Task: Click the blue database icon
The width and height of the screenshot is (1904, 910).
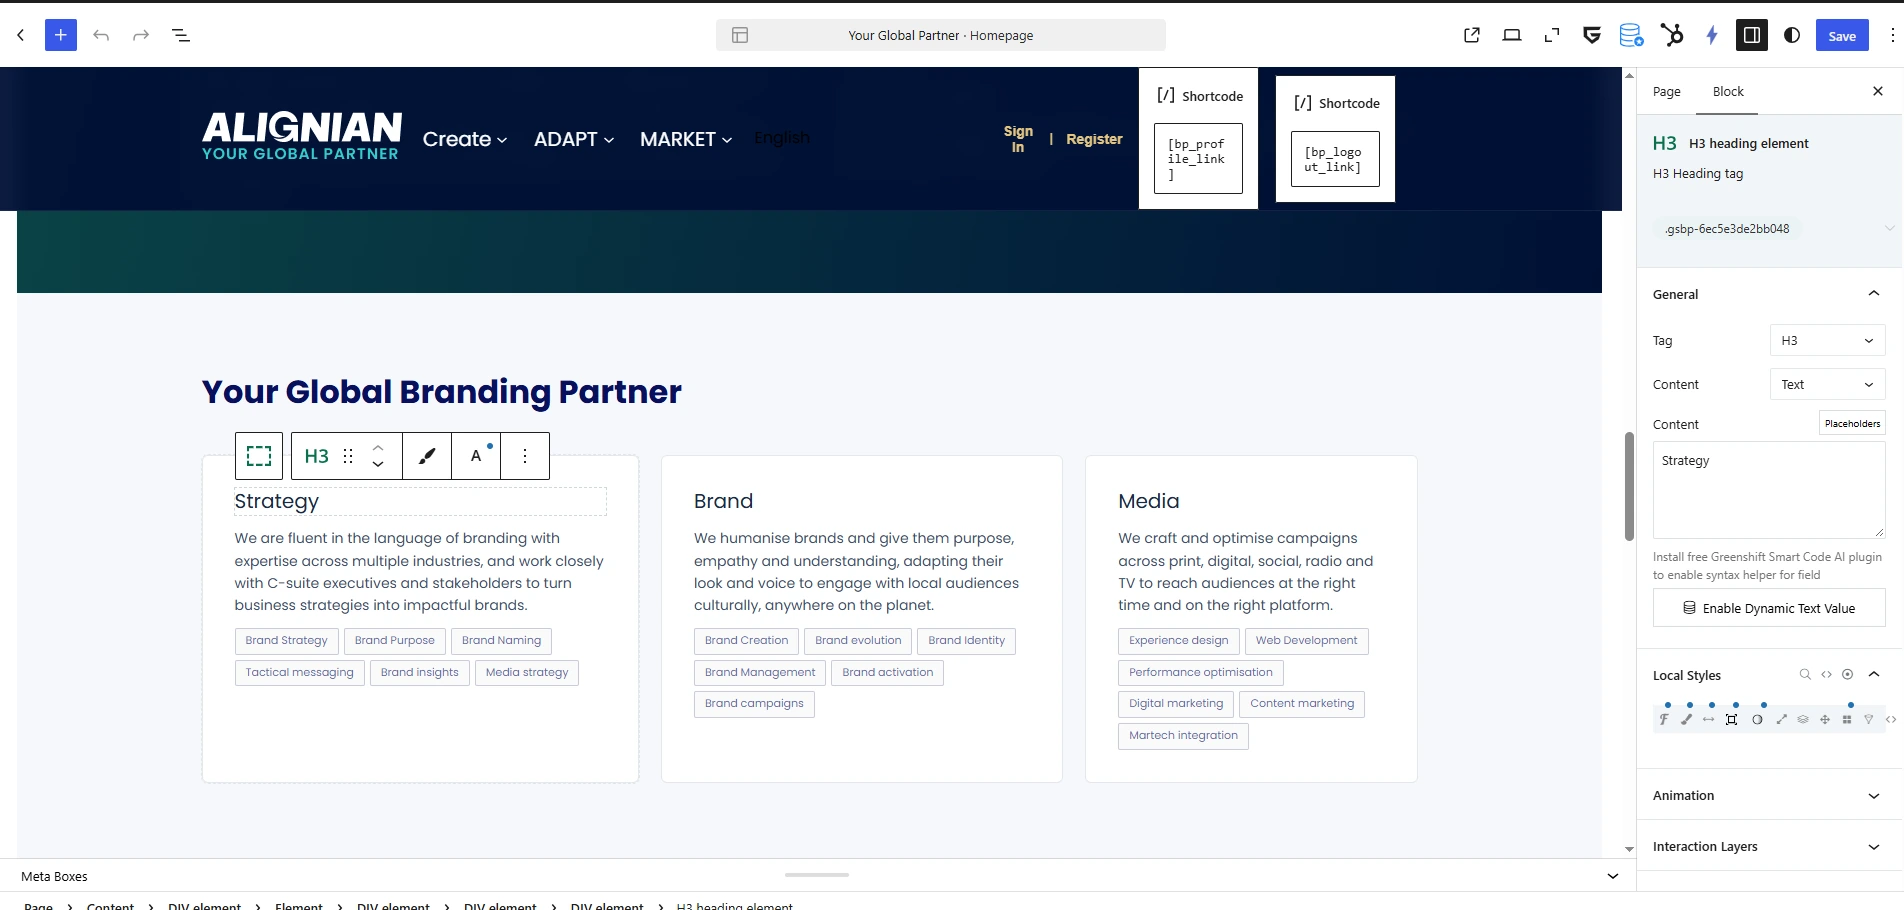Action: tap(1631, 35)
